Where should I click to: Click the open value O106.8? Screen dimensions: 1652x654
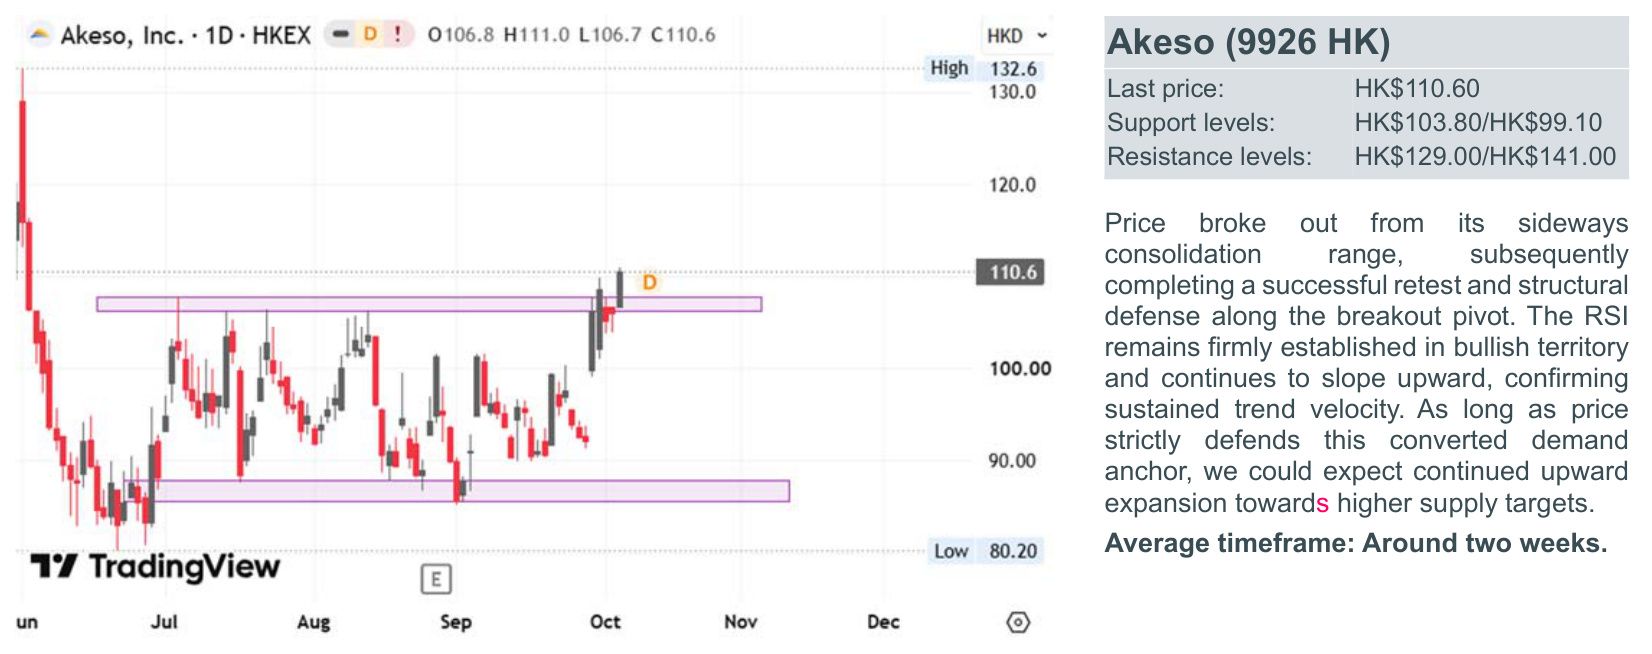click(460, 35)
